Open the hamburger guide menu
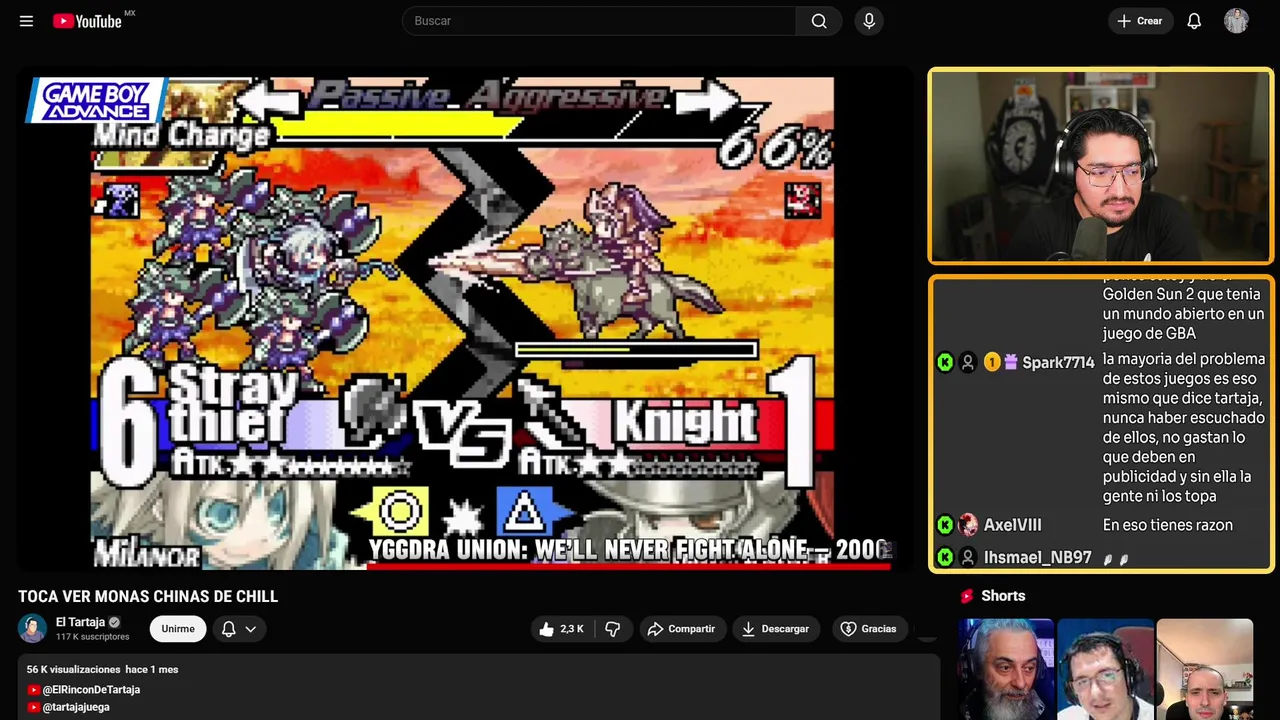The image size is (1280, 720). (26, 21)
